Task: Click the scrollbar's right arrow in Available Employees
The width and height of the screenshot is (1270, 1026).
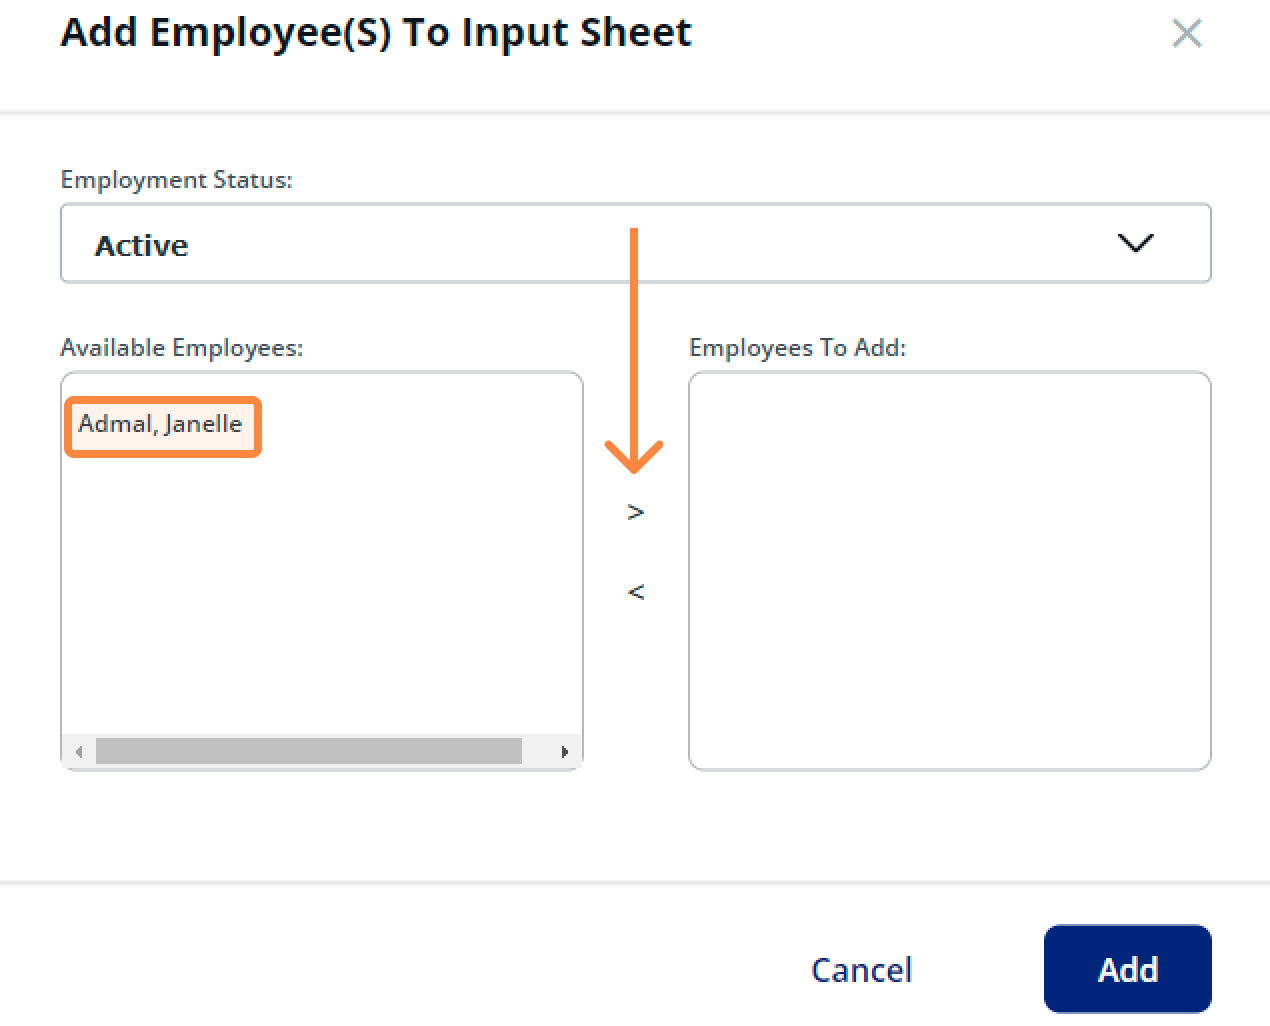Action: [x=565, y=751]
